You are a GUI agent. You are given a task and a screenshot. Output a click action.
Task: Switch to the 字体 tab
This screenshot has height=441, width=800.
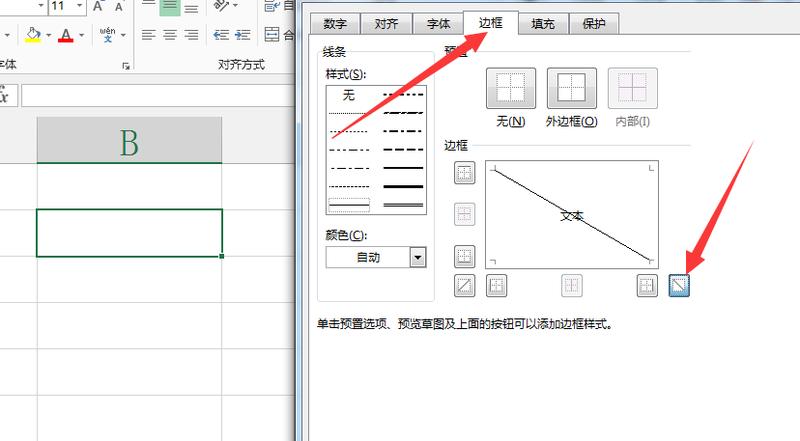click(438, 24)
